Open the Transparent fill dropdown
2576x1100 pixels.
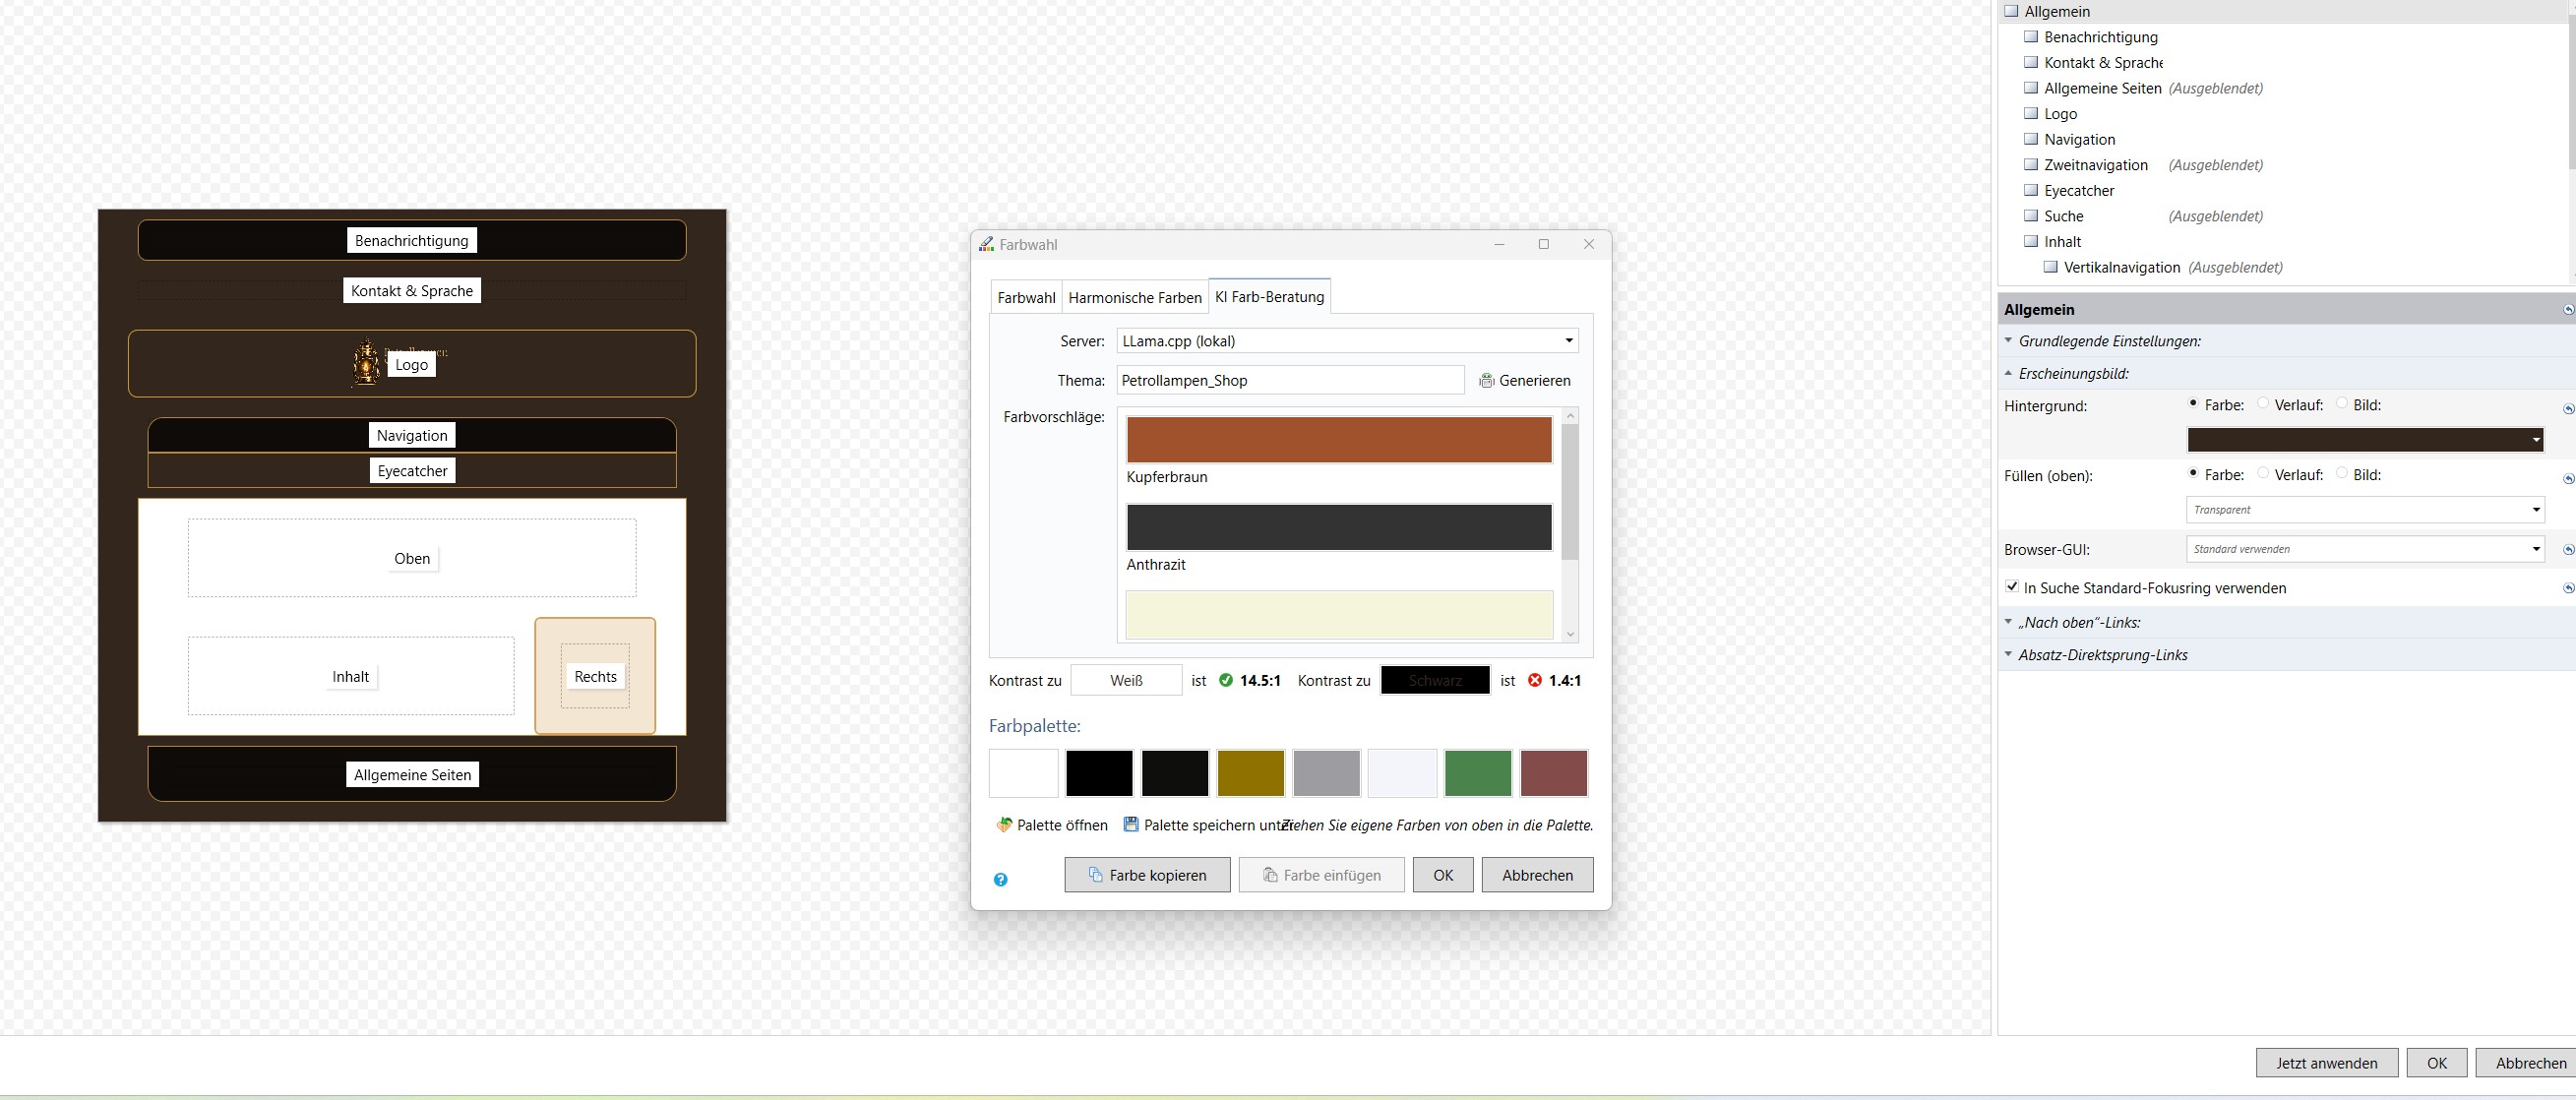point(2365,510)
